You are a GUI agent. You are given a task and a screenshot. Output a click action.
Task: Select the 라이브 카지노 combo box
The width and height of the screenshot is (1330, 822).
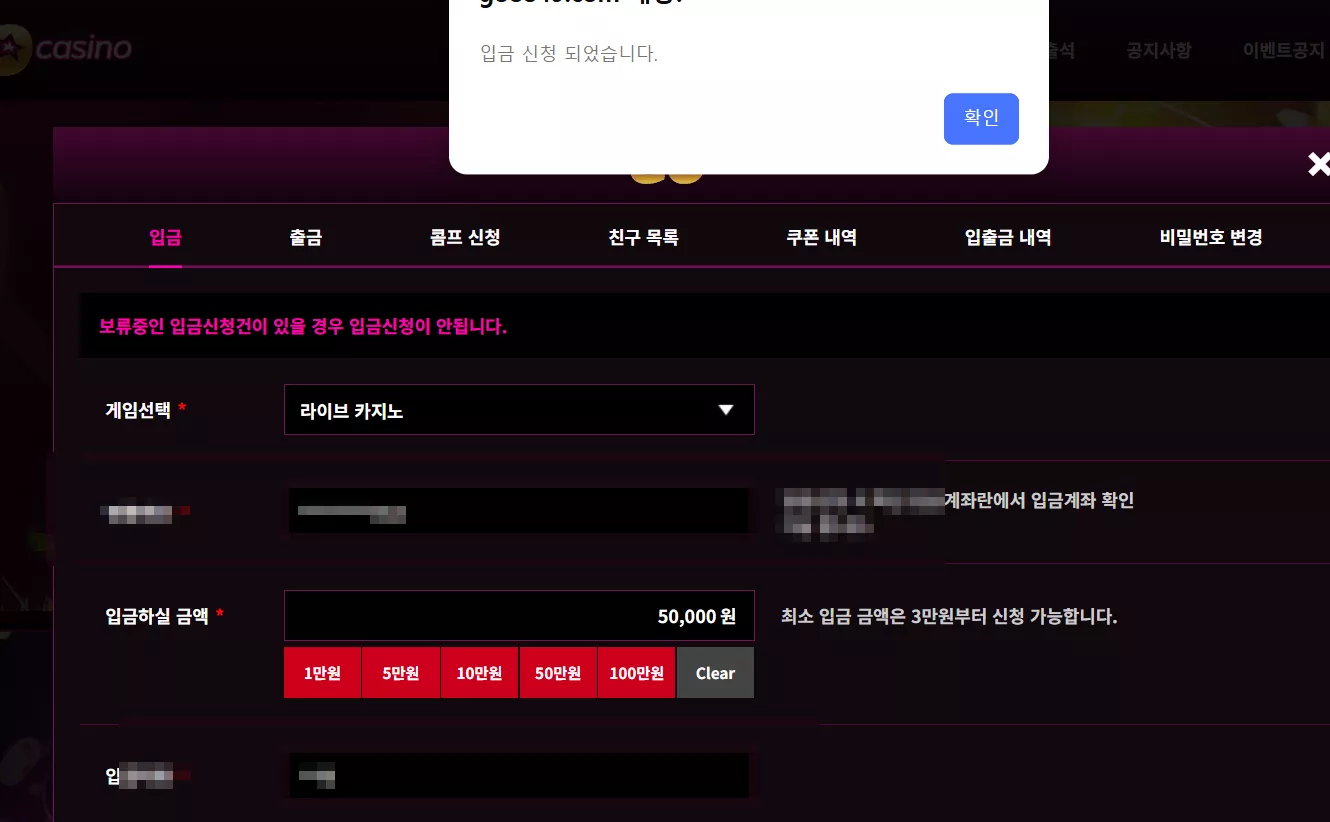[519, 410]
